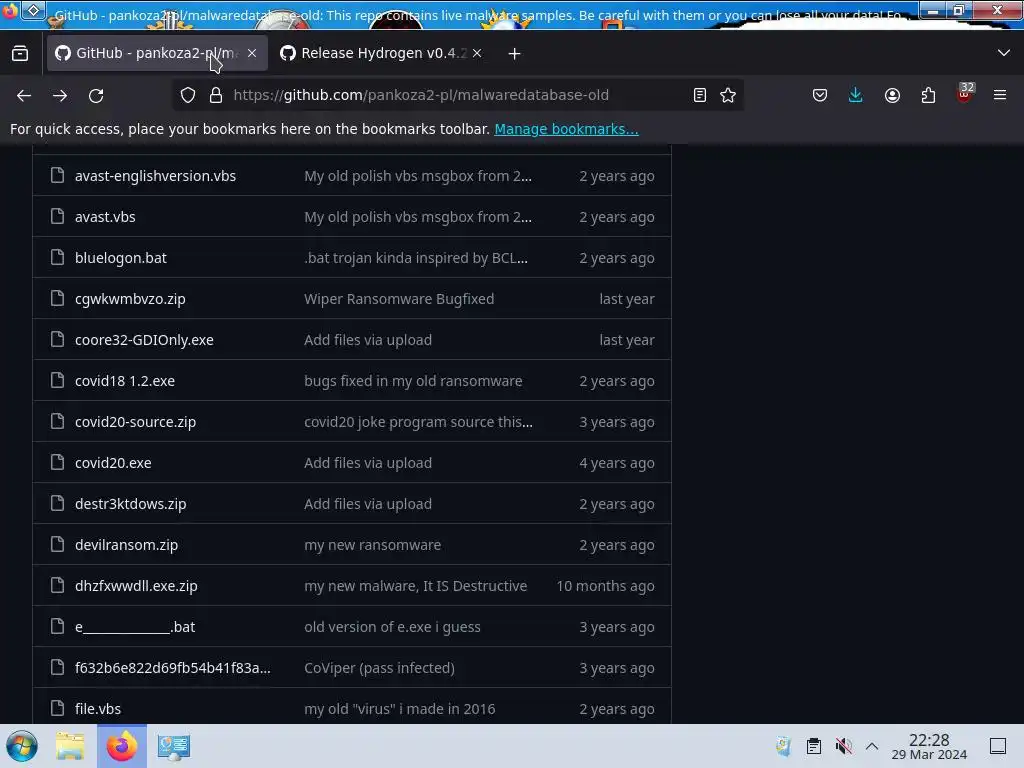View site security padlock info
Screen dimensions: 1024x768
[216, 95]
